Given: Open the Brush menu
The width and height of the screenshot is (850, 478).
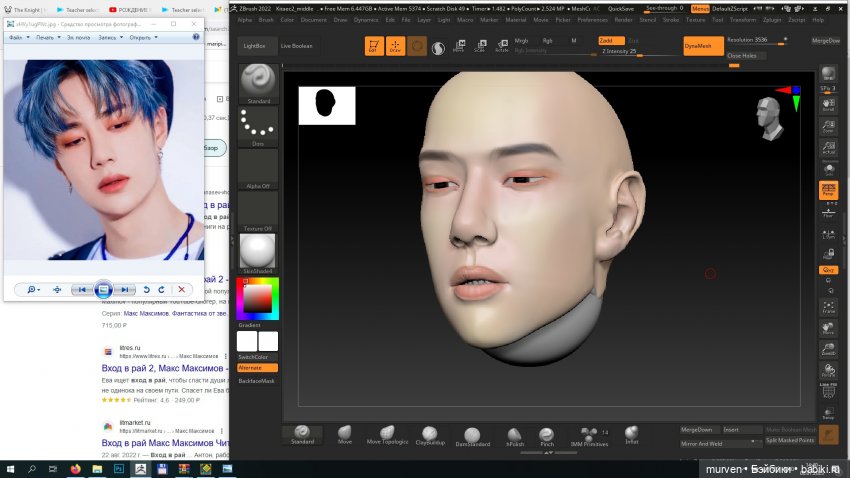Looking at the screenshot, I should click(x=266, y=20).
